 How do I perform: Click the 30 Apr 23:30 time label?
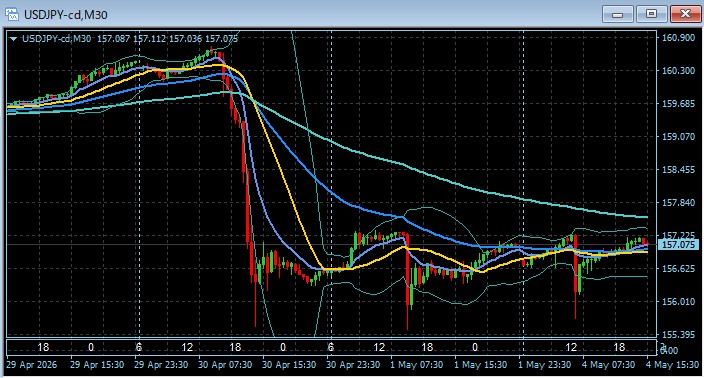[x=353, y=365]
